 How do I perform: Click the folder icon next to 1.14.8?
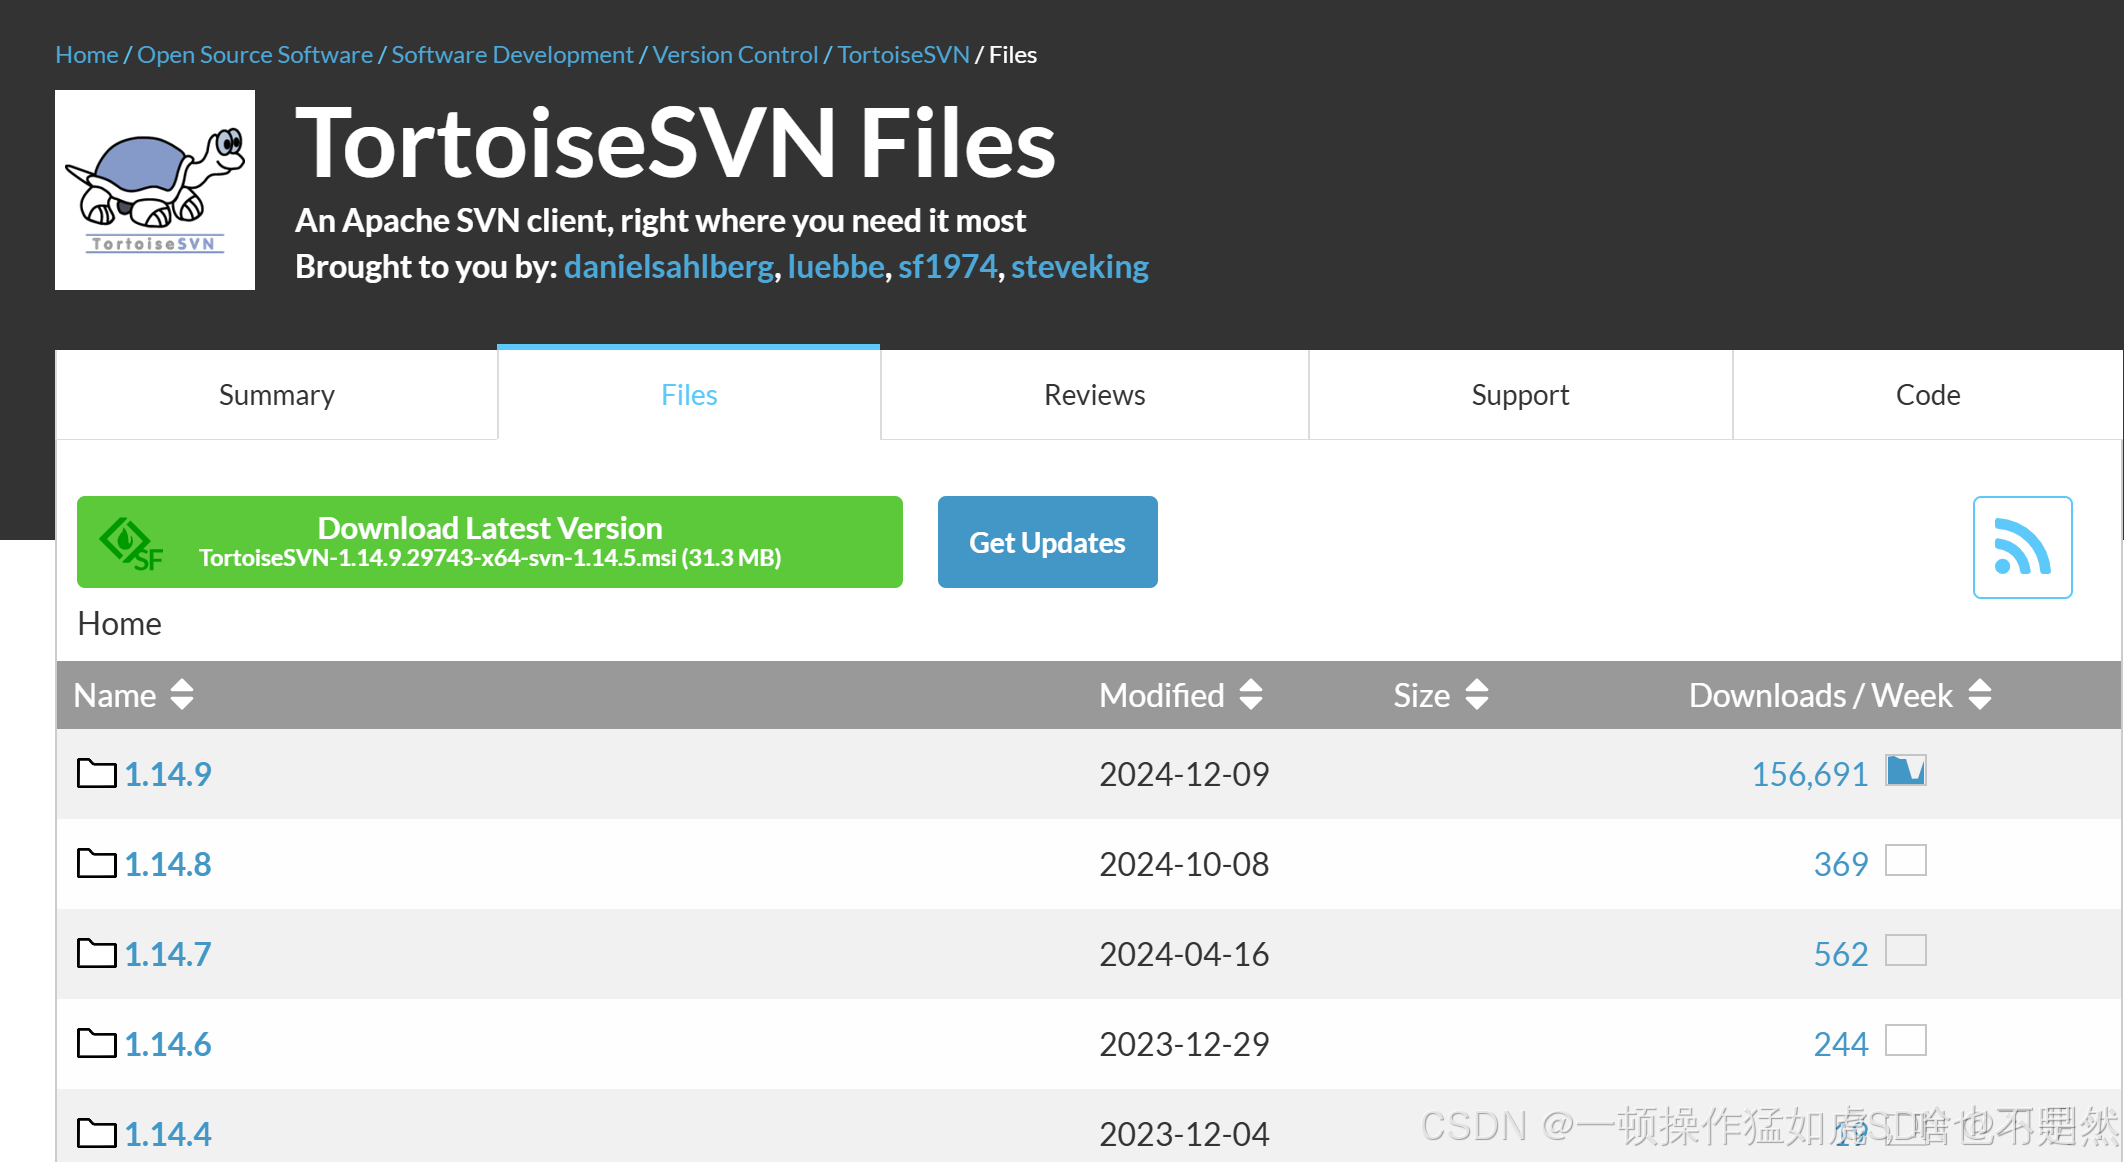(94, 862)
